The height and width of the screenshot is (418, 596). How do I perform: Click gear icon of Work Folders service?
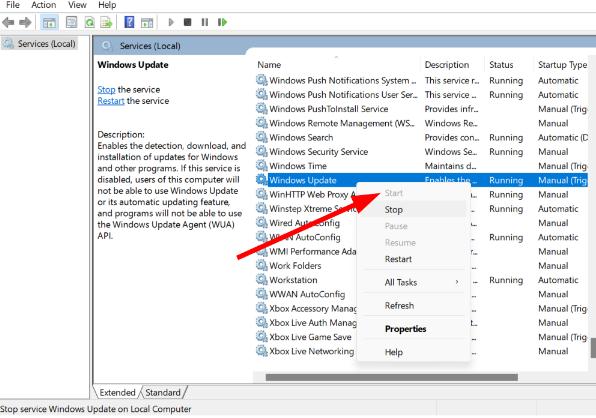262,265
